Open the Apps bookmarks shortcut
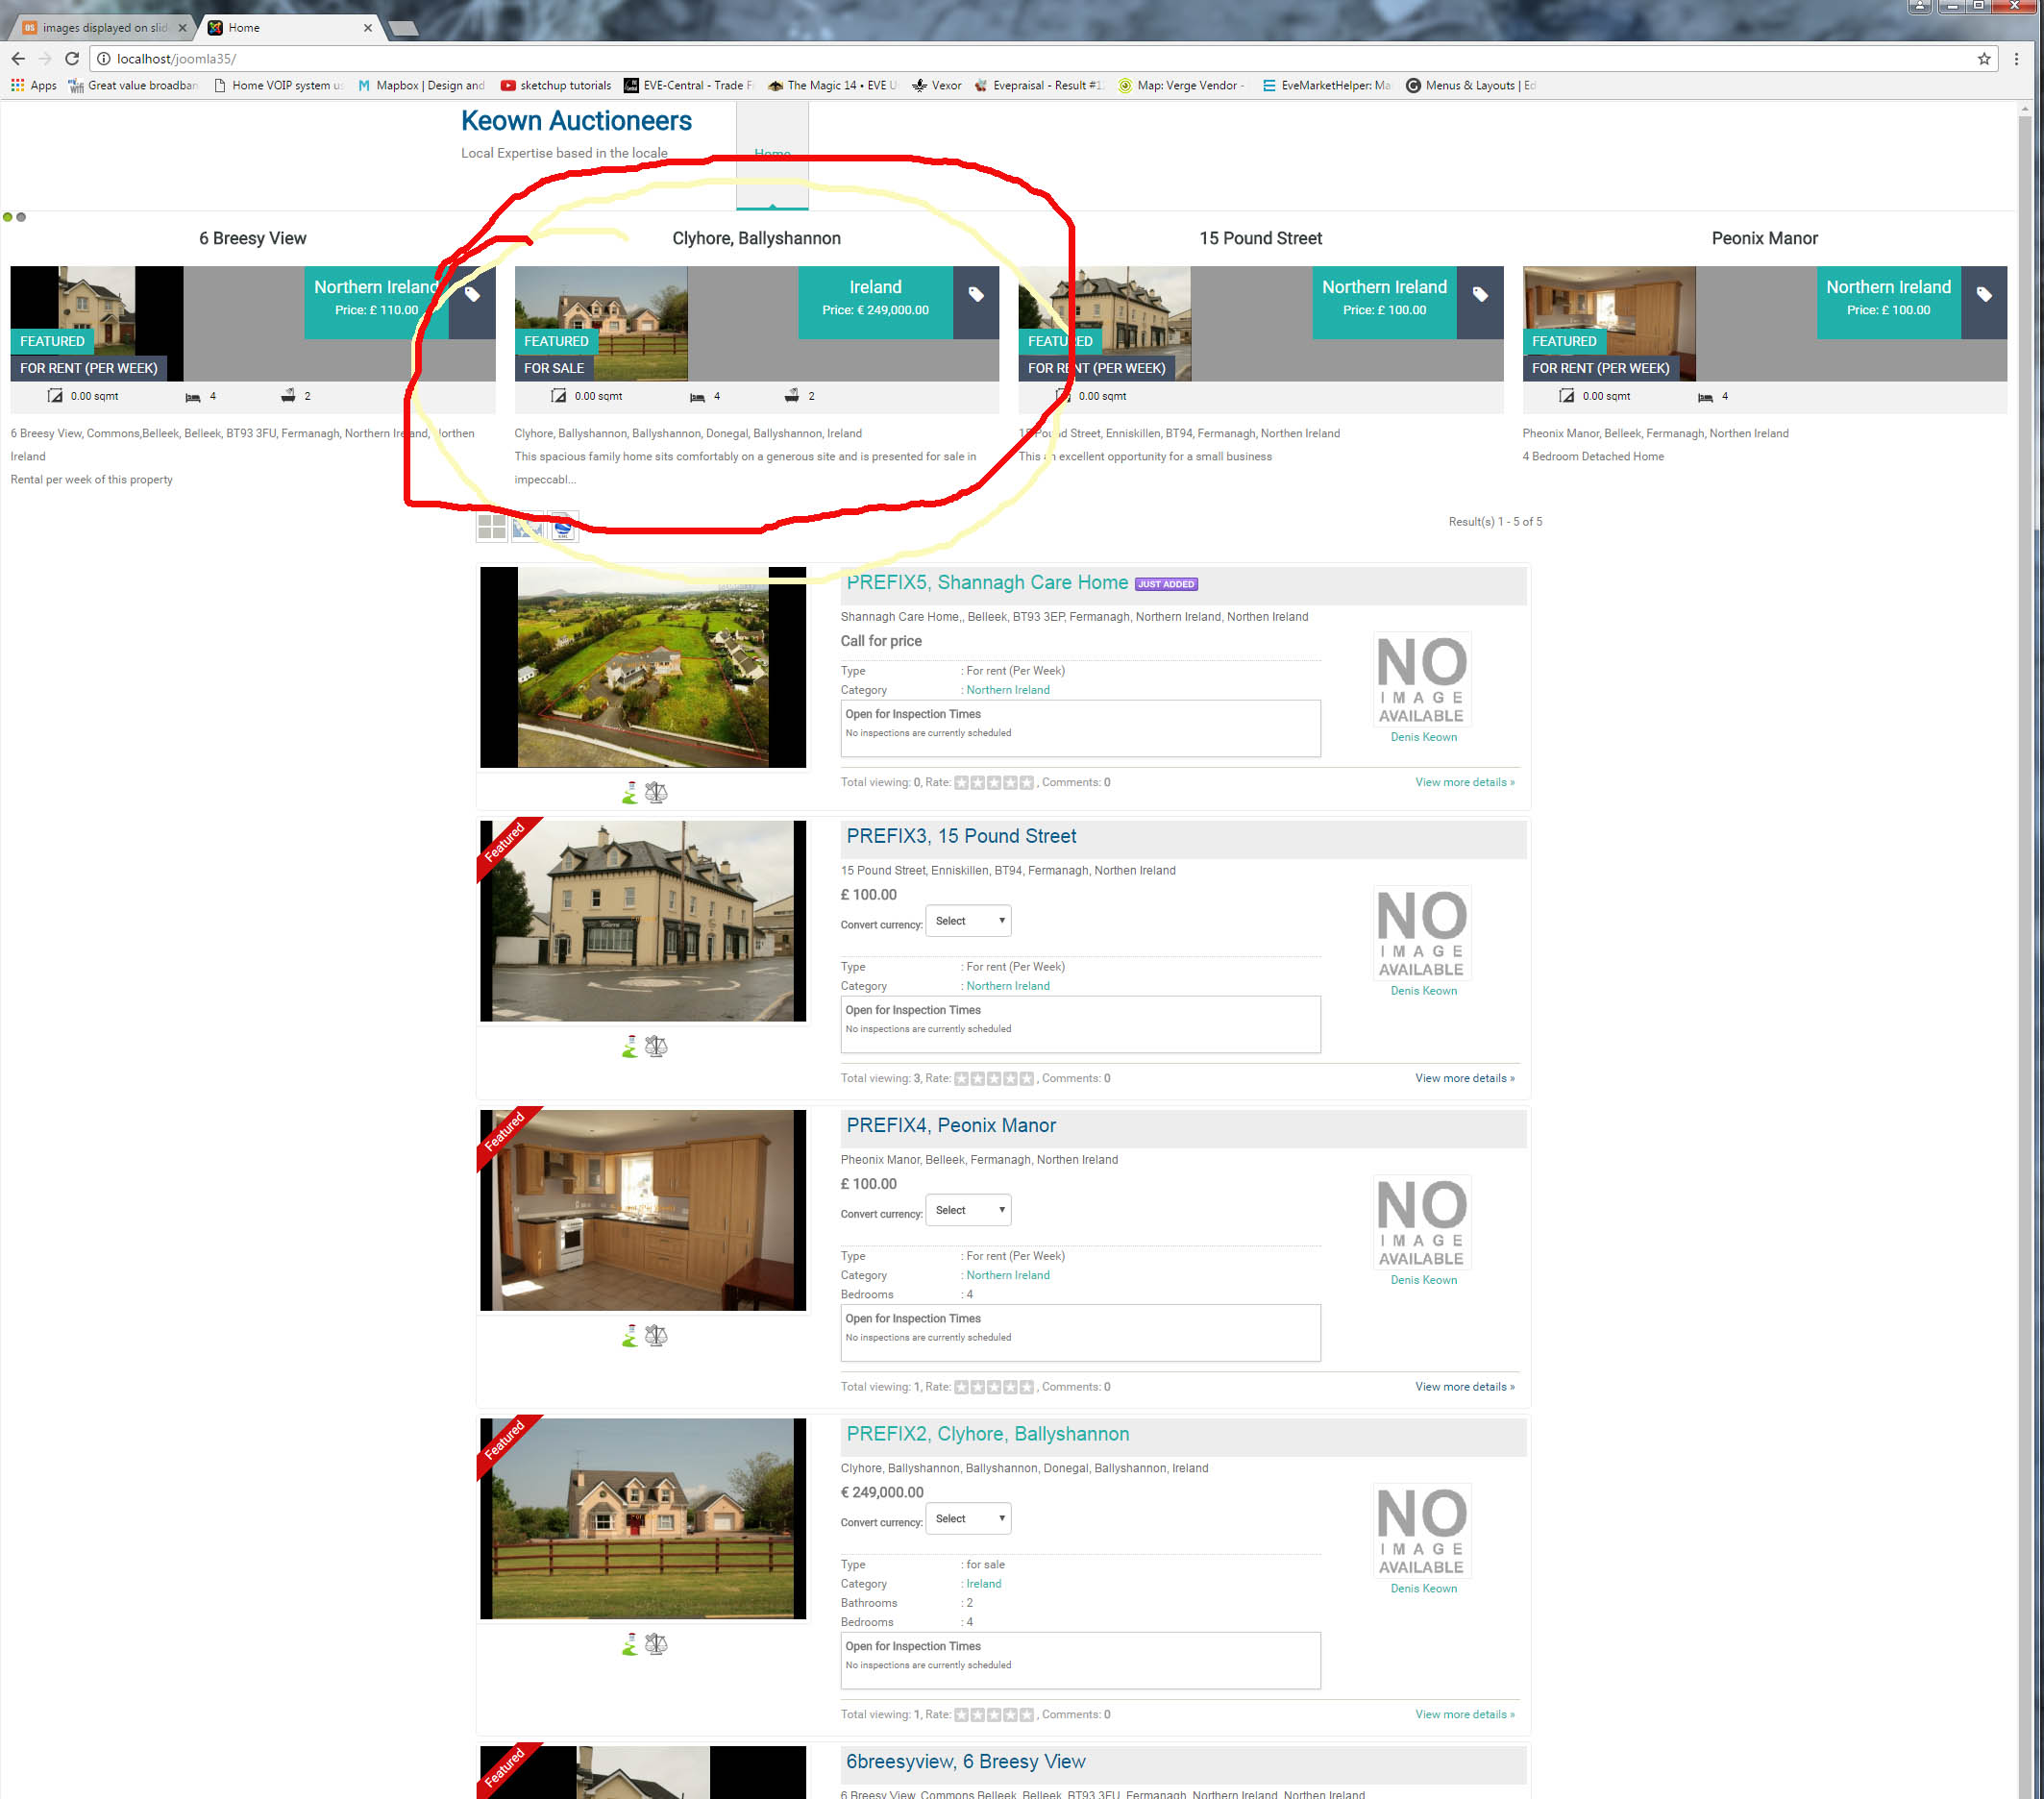 click(x=34, y=86)
